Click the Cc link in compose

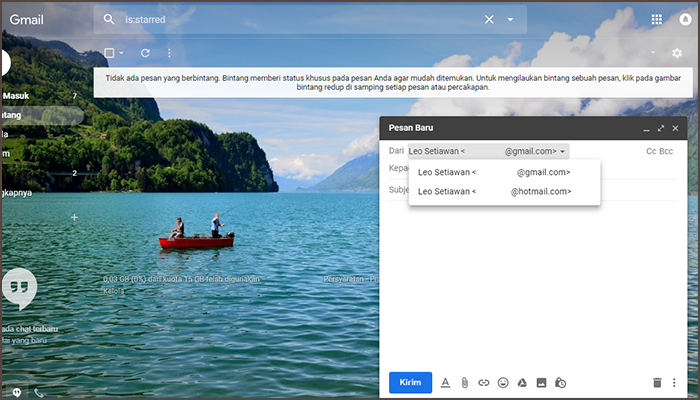[651, 151]
